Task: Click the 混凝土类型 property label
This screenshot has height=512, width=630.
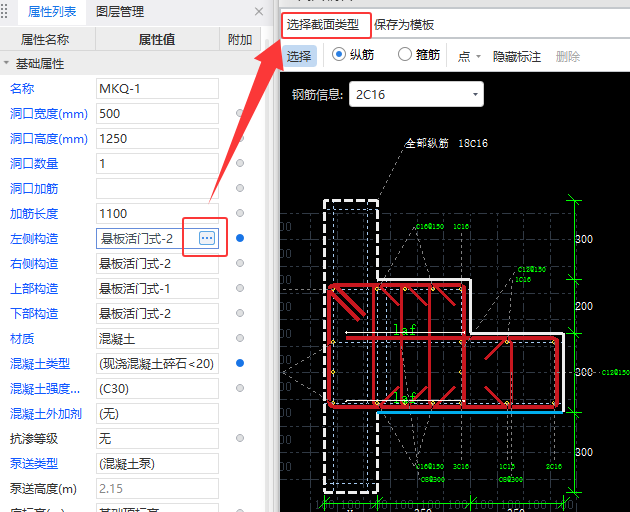Action: point(40,363)
